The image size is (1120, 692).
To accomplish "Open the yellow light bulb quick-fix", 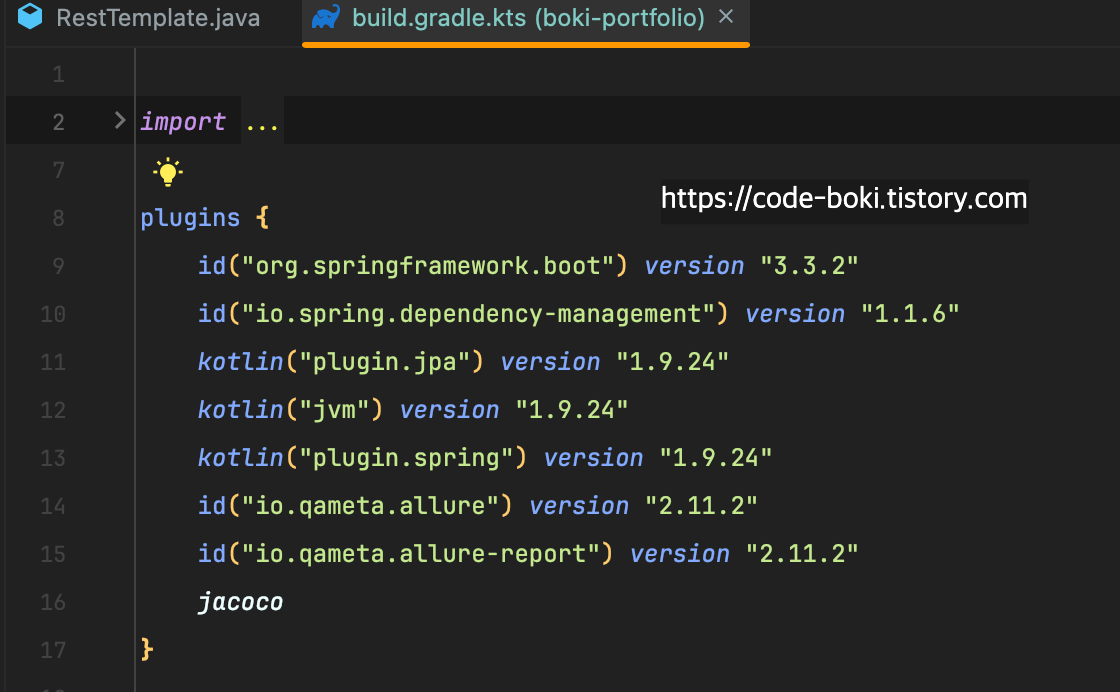I will [x=168, y=172].
